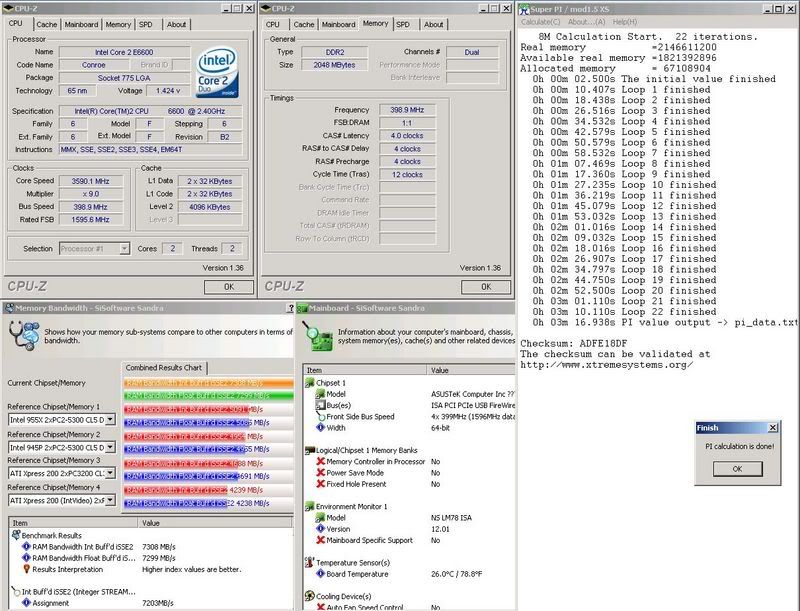The height and width of the screenshot is (611, 800).
Task: Click the orange Current RAM Bandwidth Int bar
Action: tap(209, 383)
